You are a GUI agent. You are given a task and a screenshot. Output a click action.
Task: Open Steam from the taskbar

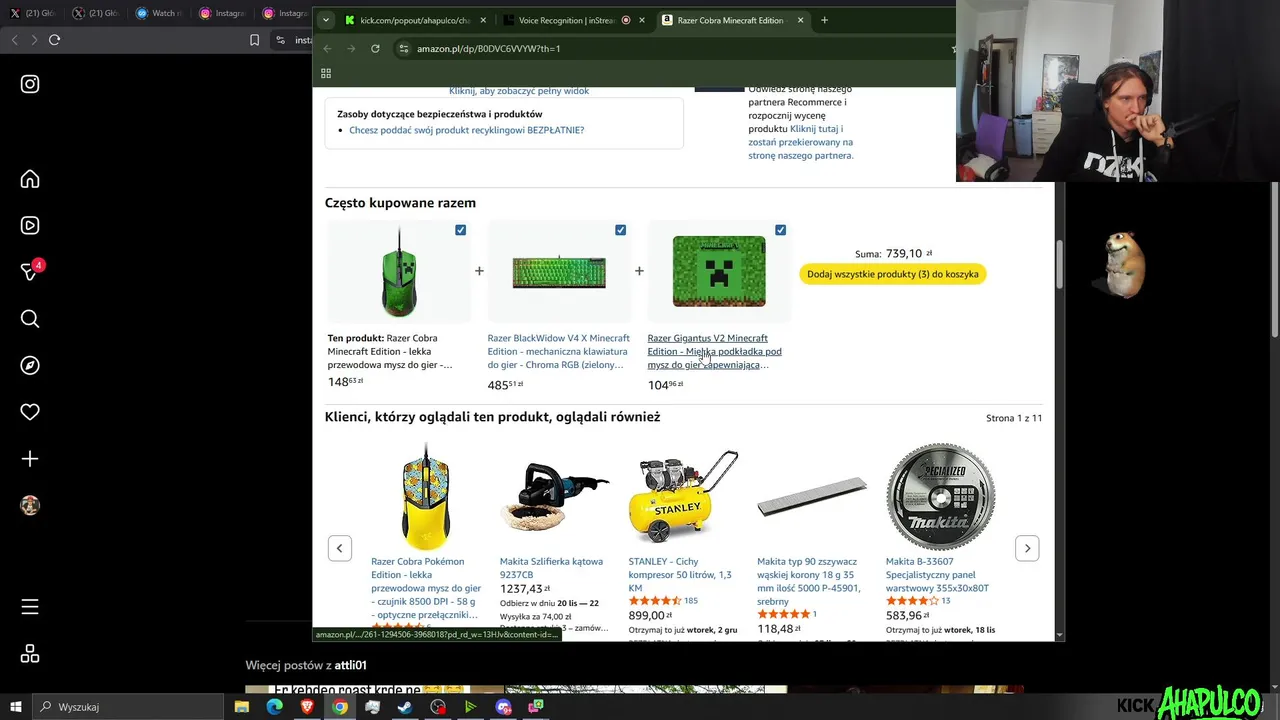click(x=405, y=707)
